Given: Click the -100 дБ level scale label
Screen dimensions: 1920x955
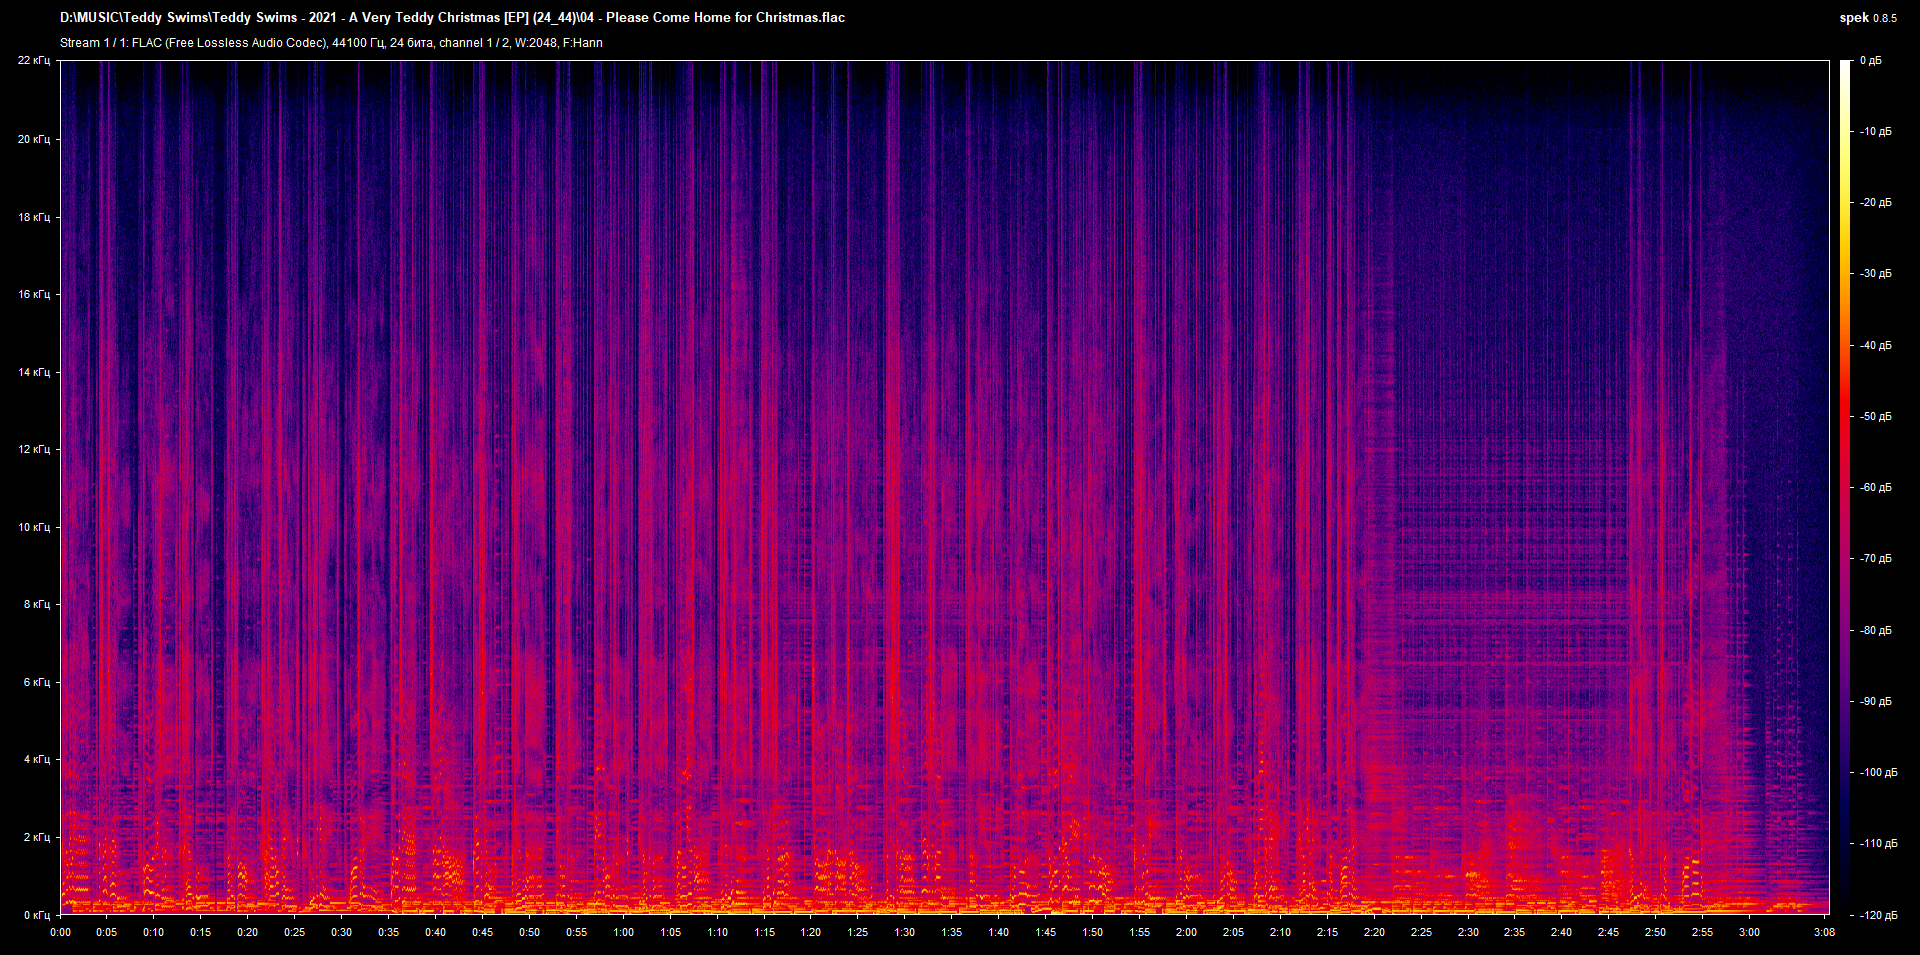Looking at the screenshot, I should click(1878, 773).
